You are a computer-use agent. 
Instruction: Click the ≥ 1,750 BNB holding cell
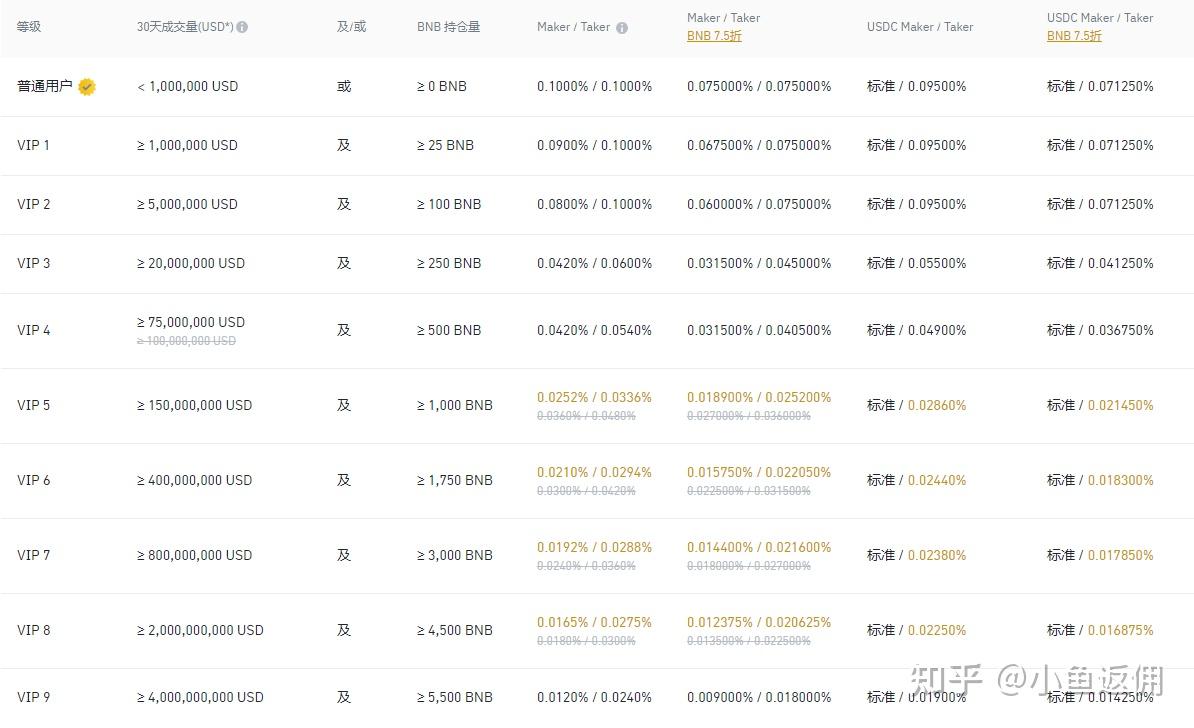(455, 480)
